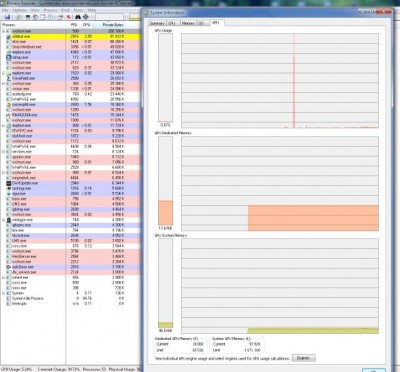The image size is (400, 372).
Task: Click the Refresh Now toolbar icon
Action: coord(19,17)
